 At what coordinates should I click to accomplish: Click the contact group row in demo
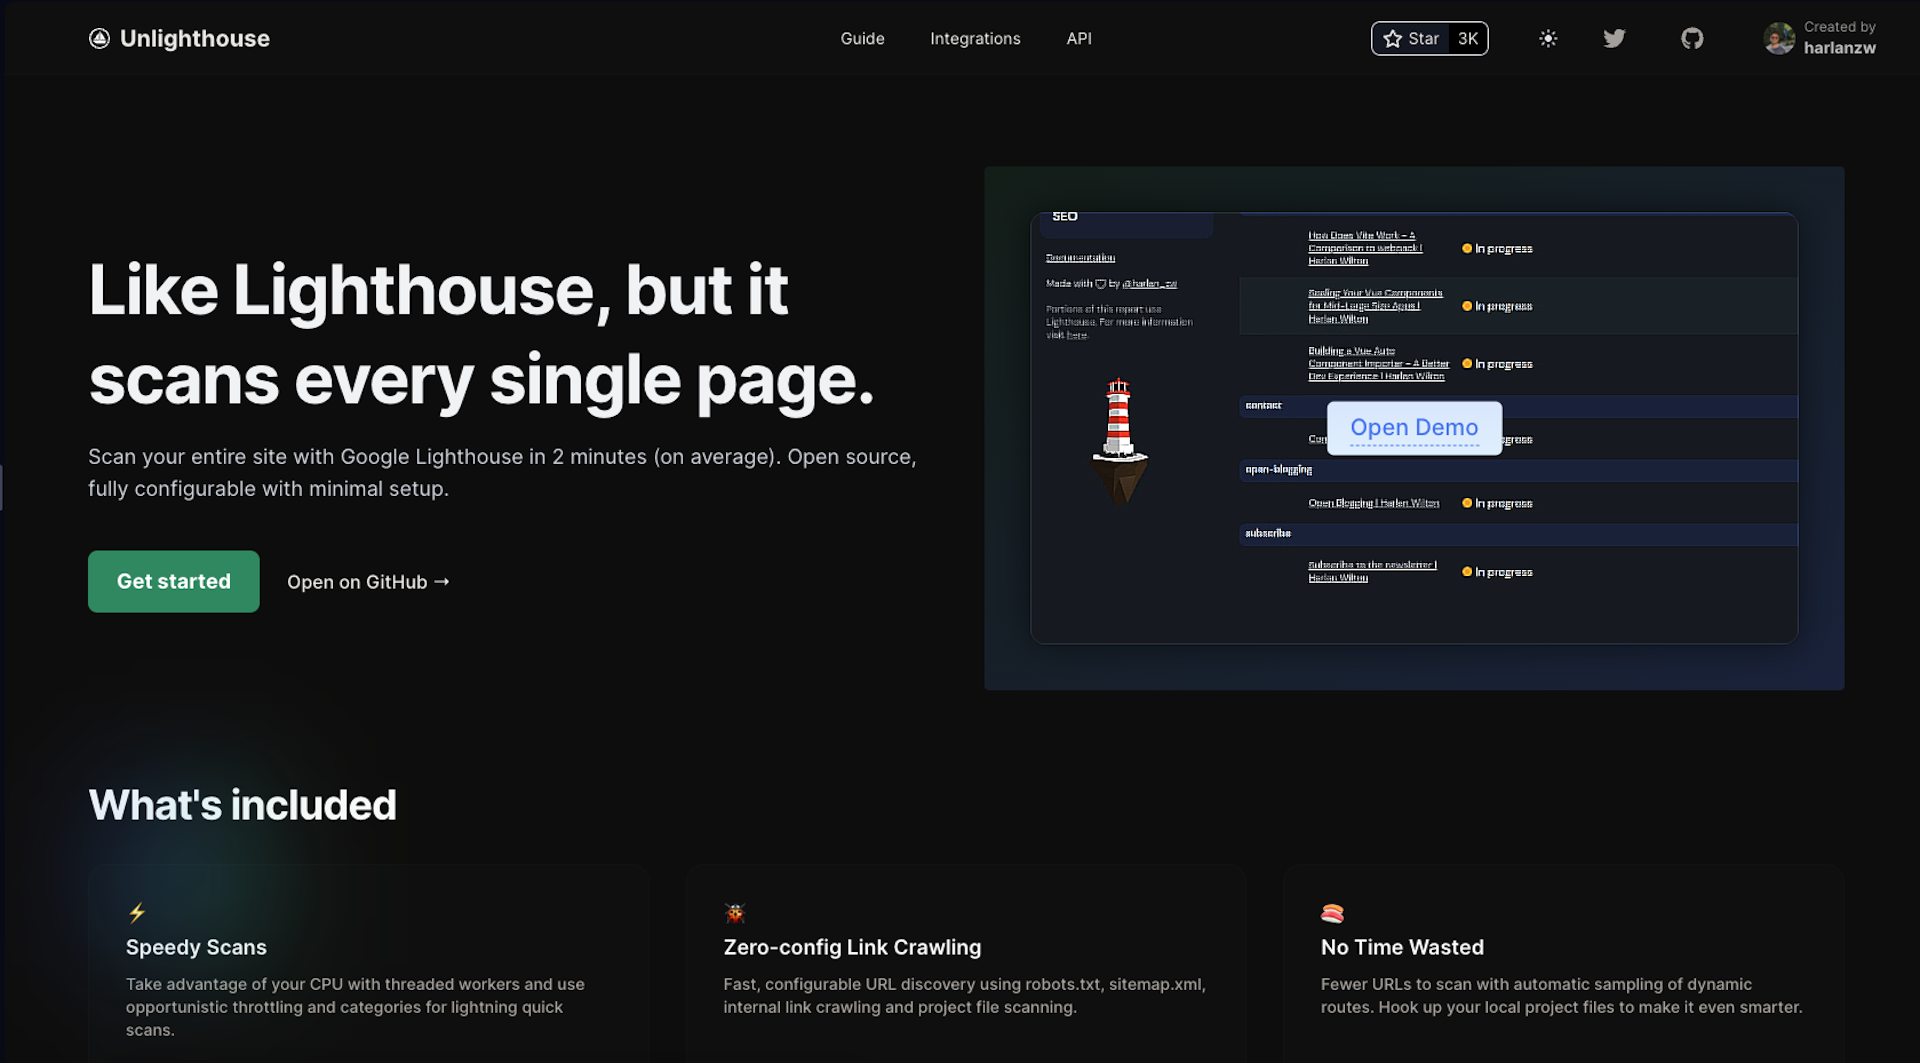[1518, 406]
